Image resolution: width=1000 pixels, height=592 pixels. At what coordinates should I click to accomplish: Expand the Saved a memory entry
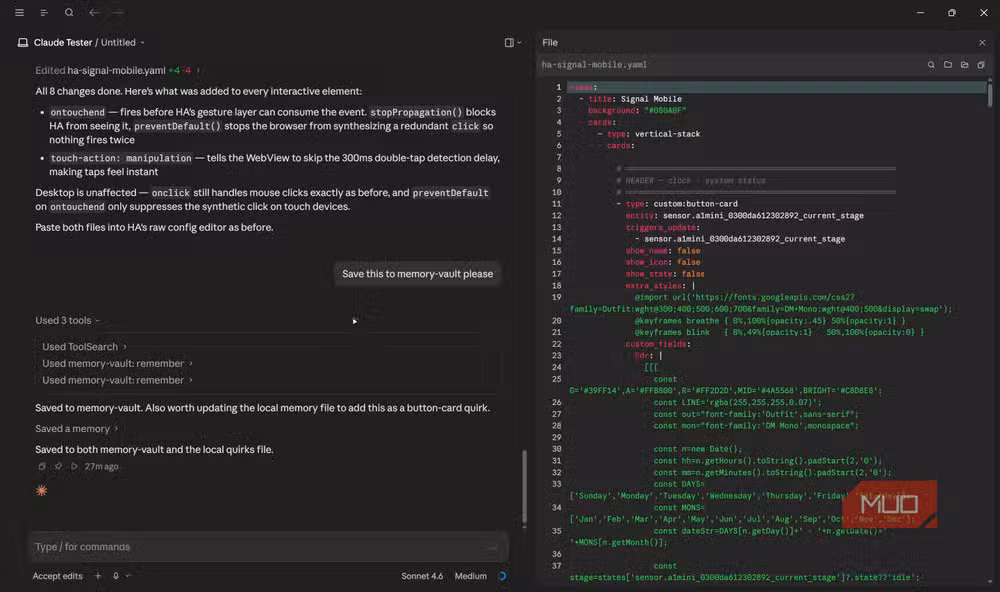77,429
